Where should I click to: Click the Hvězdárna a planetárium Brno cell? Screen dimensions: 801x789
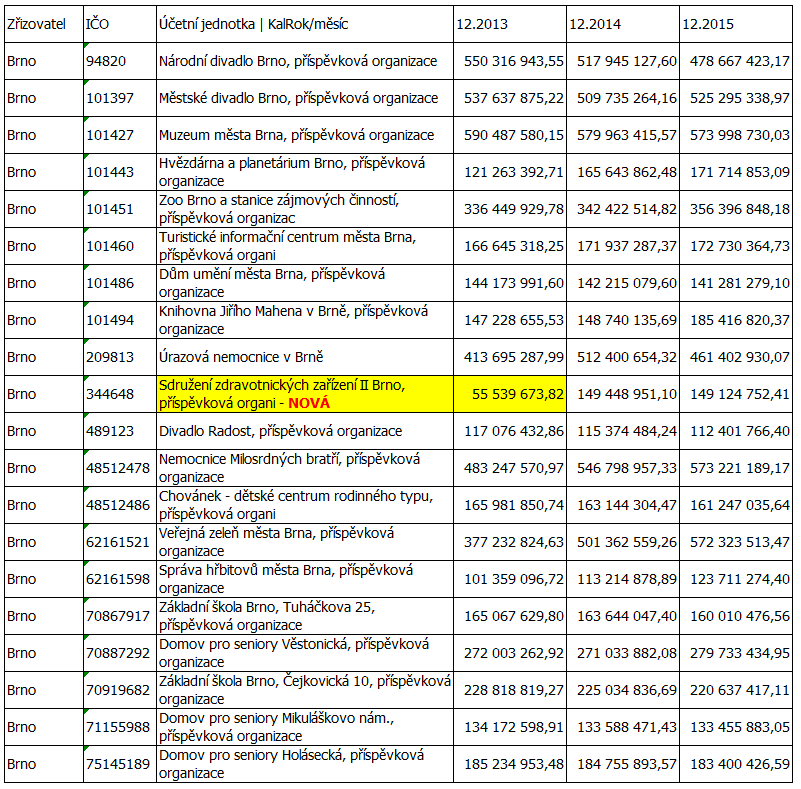(x=305, y=172)
